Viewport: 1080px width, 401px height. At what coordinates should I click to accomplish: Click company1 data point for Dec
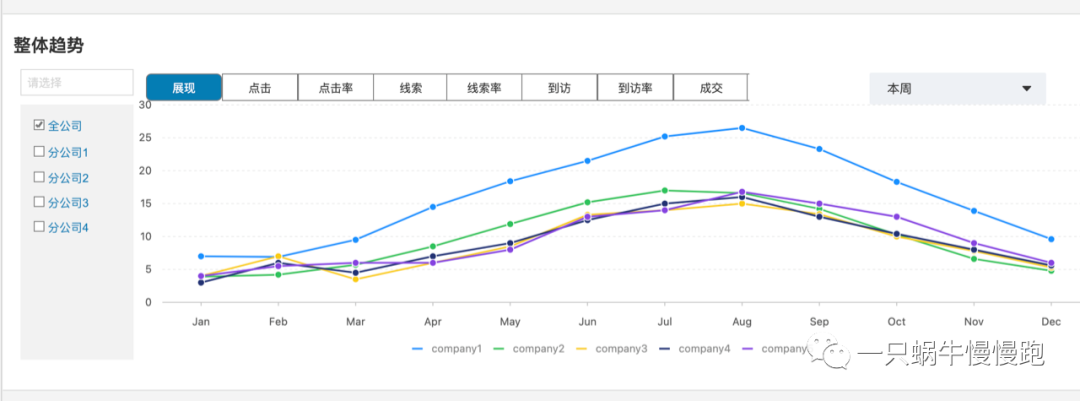click(x=1051, y=239)
